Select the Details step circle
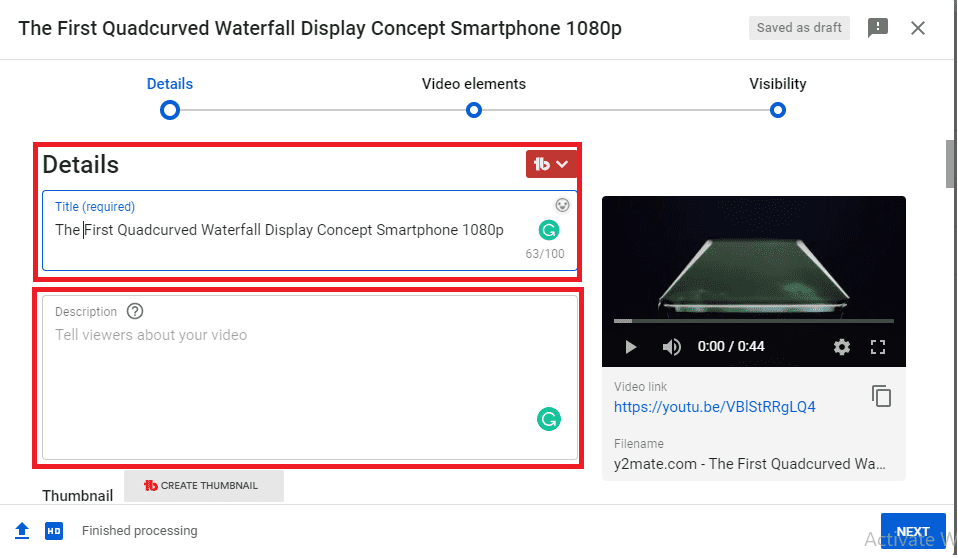The width and height of the screenshot is (958, 558). pos(170,109)
